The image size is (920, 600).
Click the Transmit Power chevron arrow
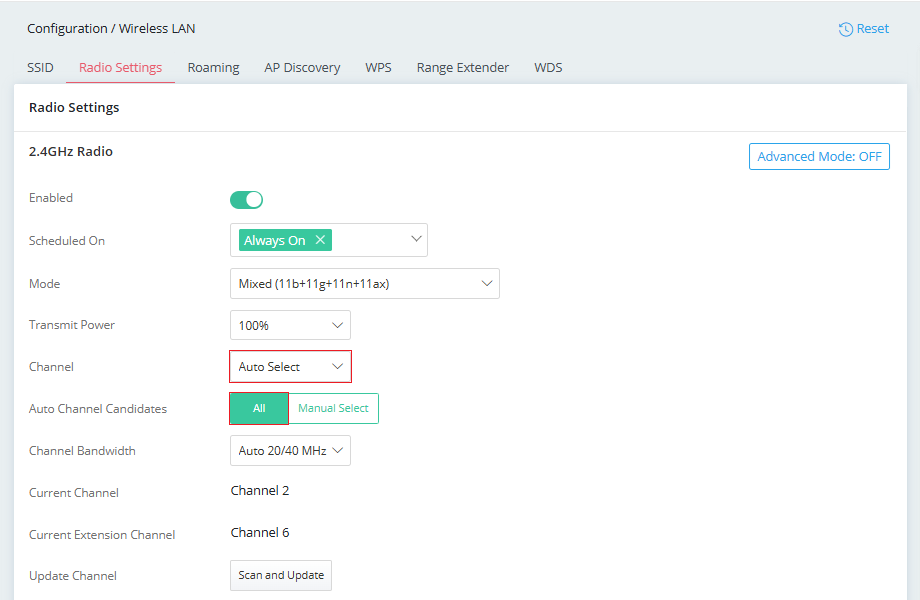(337, 325)
